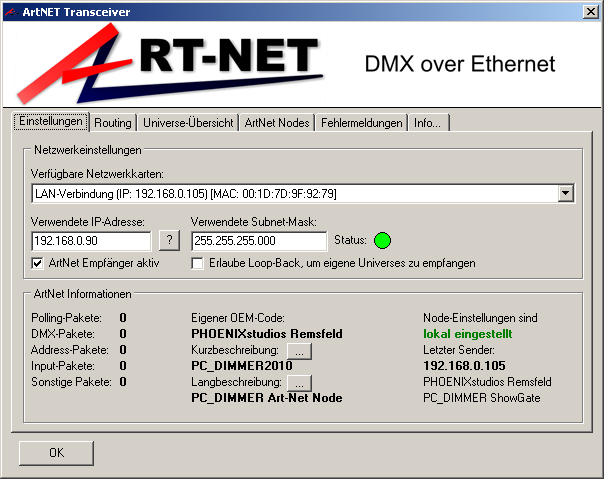
Task: Open the Universe-Übersicht tab
Action: tap(188, 123)
